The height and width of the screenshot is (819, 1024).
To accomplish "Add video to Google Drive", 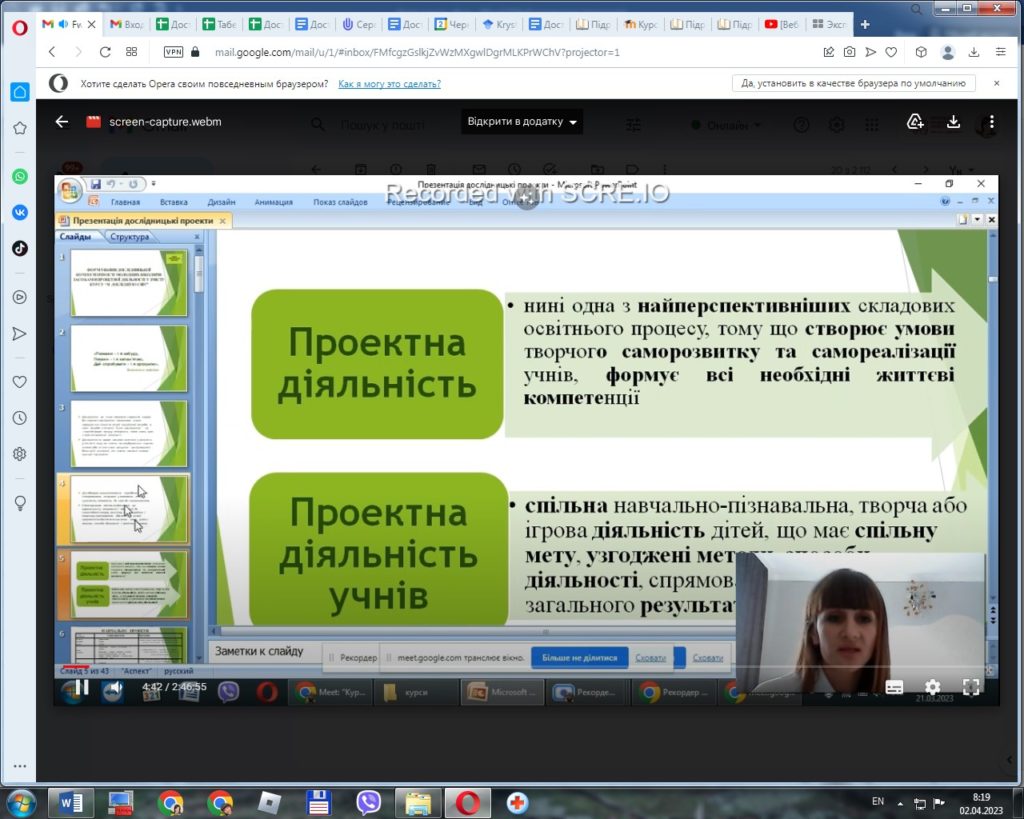I will click(915, 122).
